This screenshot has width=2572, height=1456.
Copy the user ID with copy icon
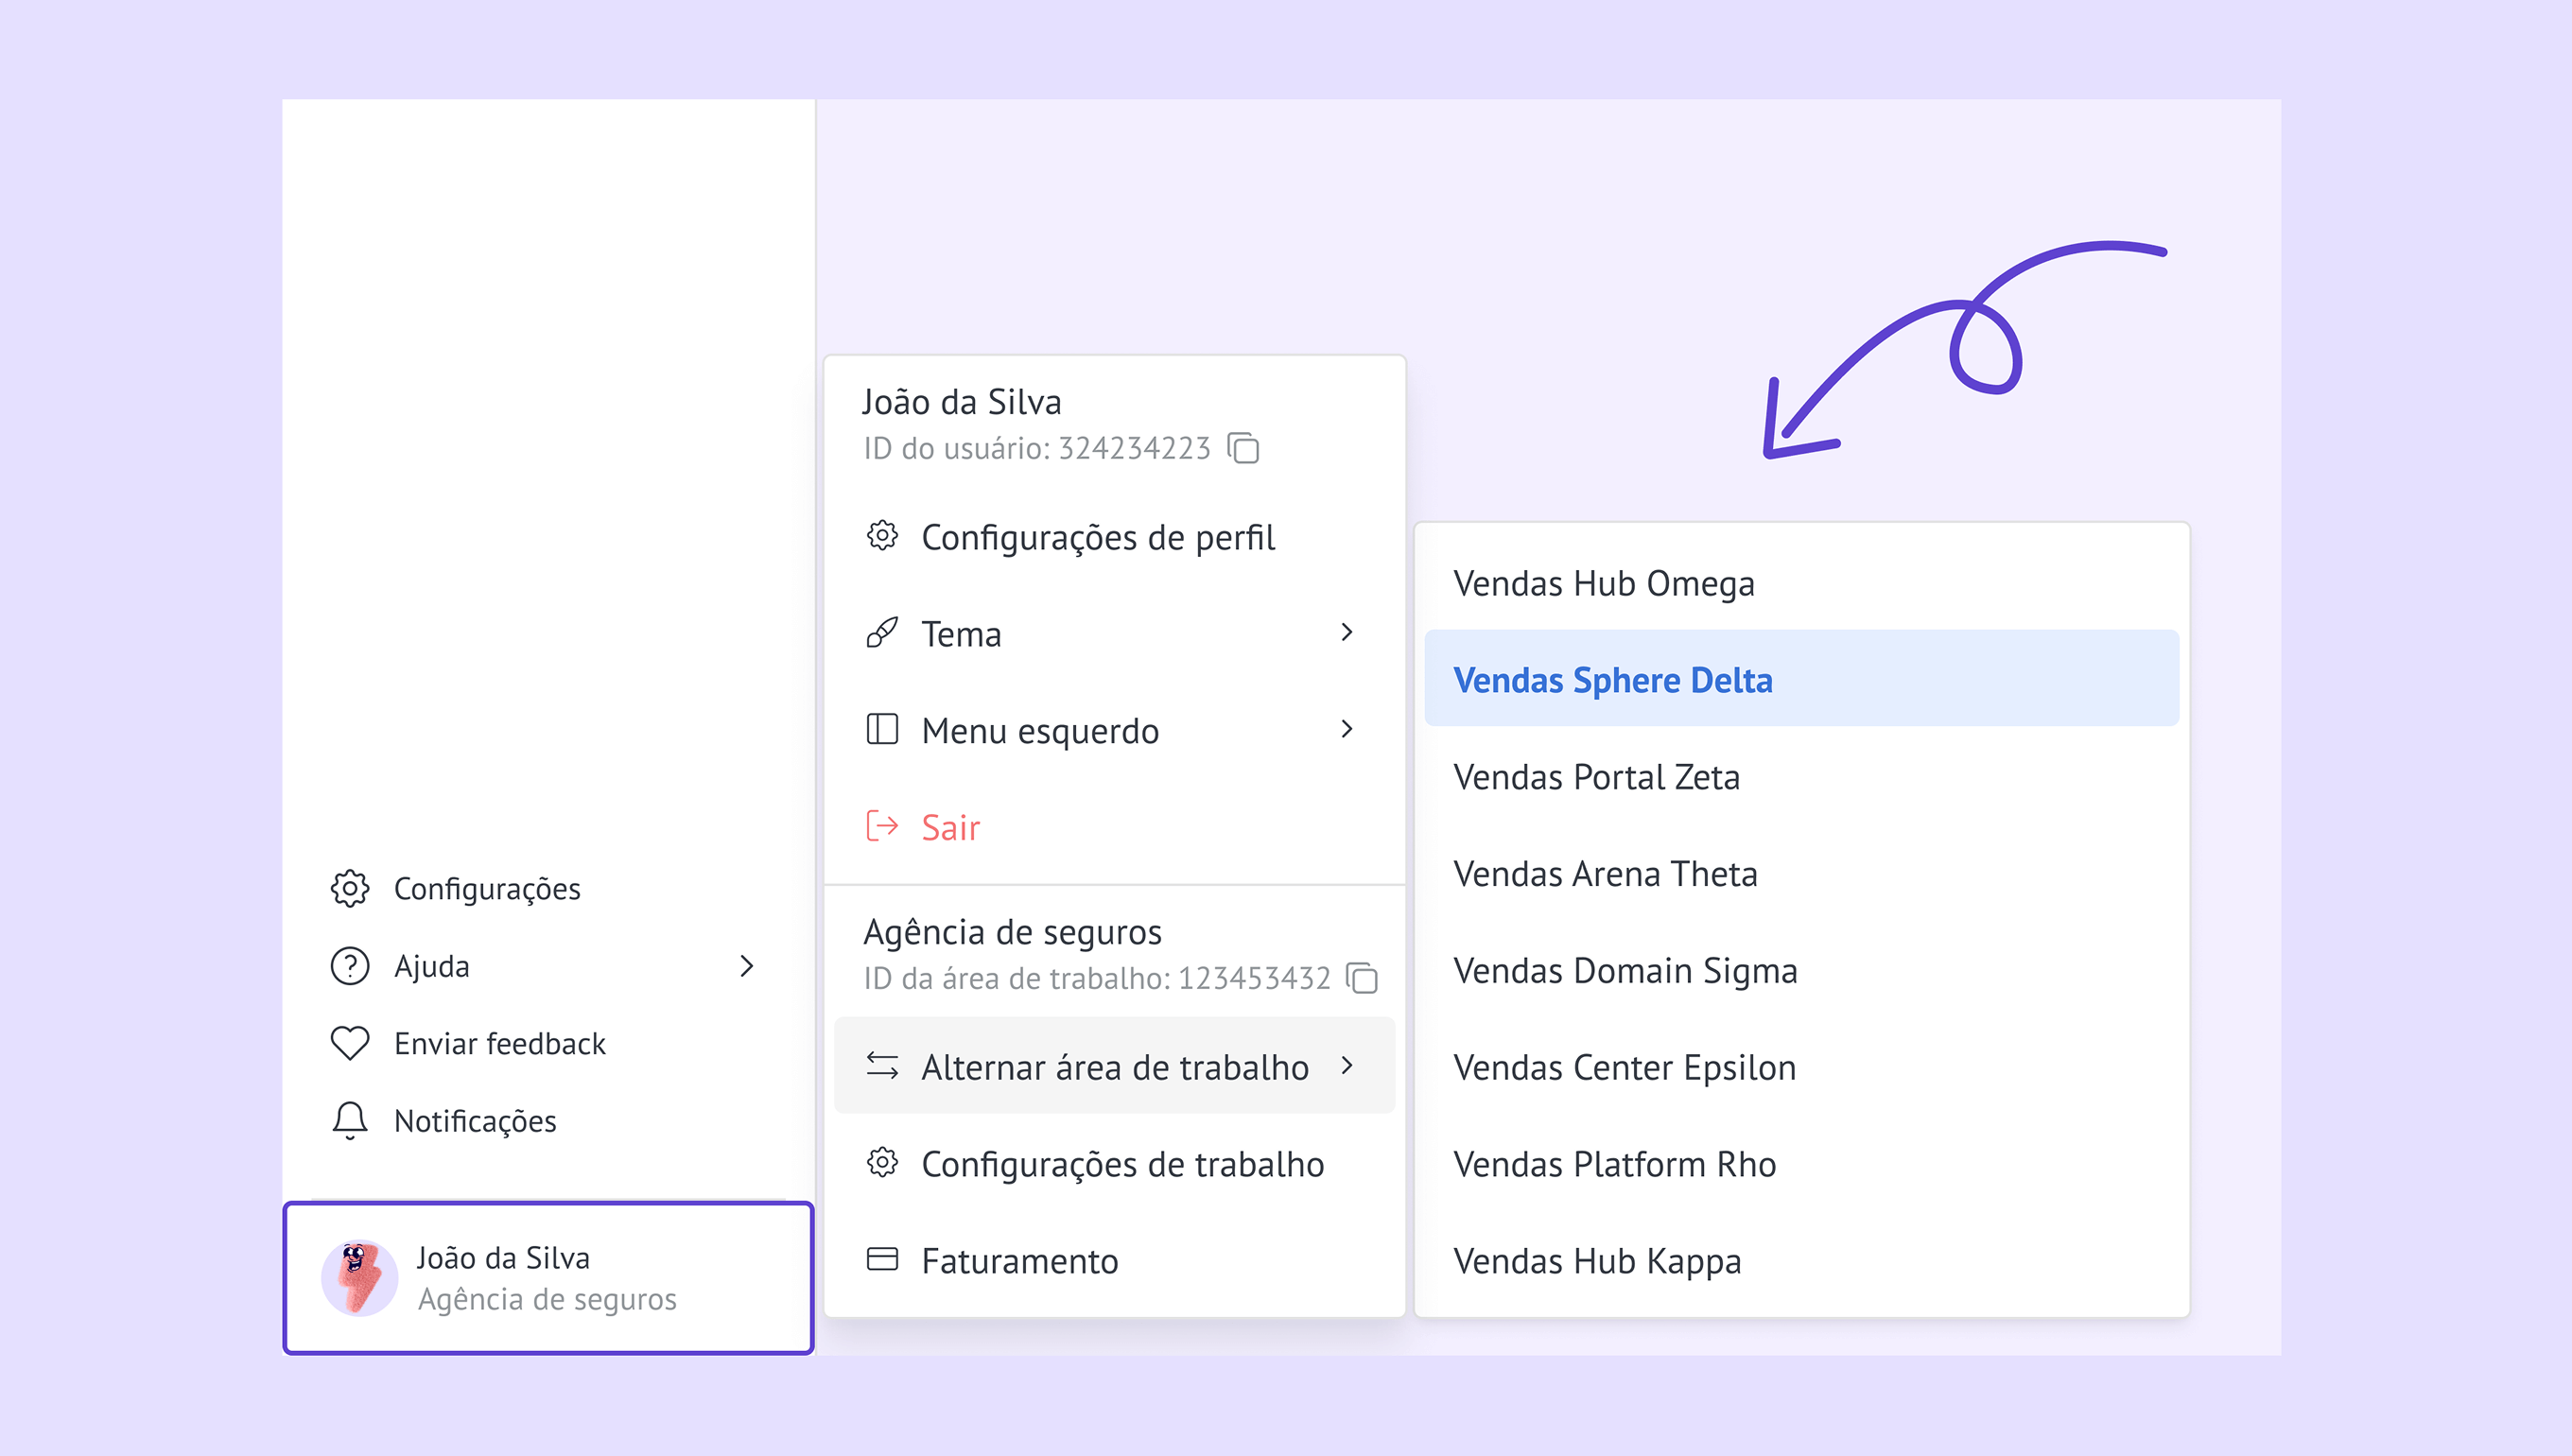pos(1244,448)
